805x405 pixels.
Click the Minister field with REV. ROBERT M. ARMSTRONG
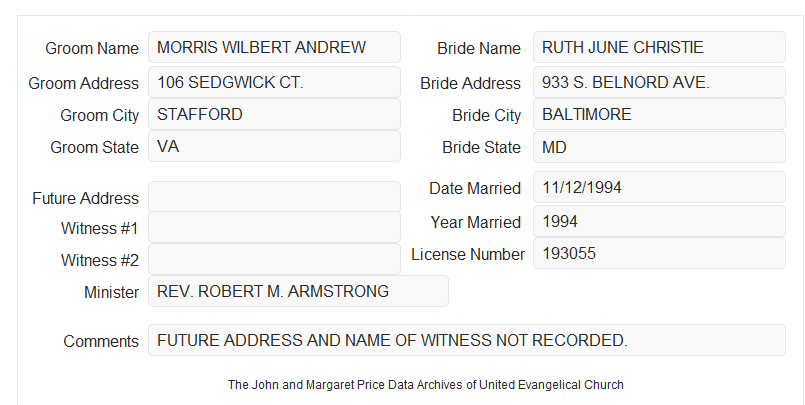(x=298, y=291)
